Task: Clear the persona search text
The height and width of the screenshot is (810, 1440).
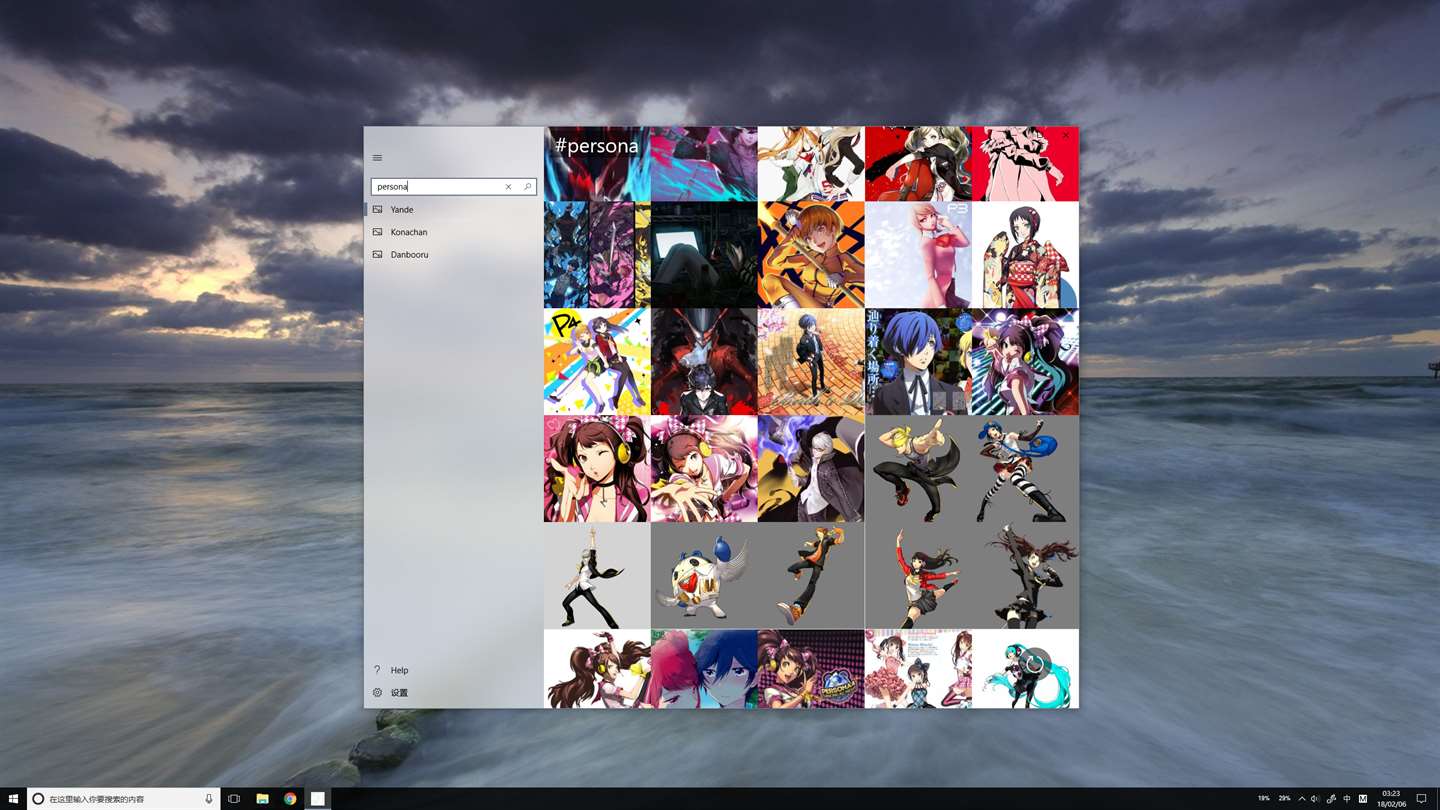Action: [508, 187]
